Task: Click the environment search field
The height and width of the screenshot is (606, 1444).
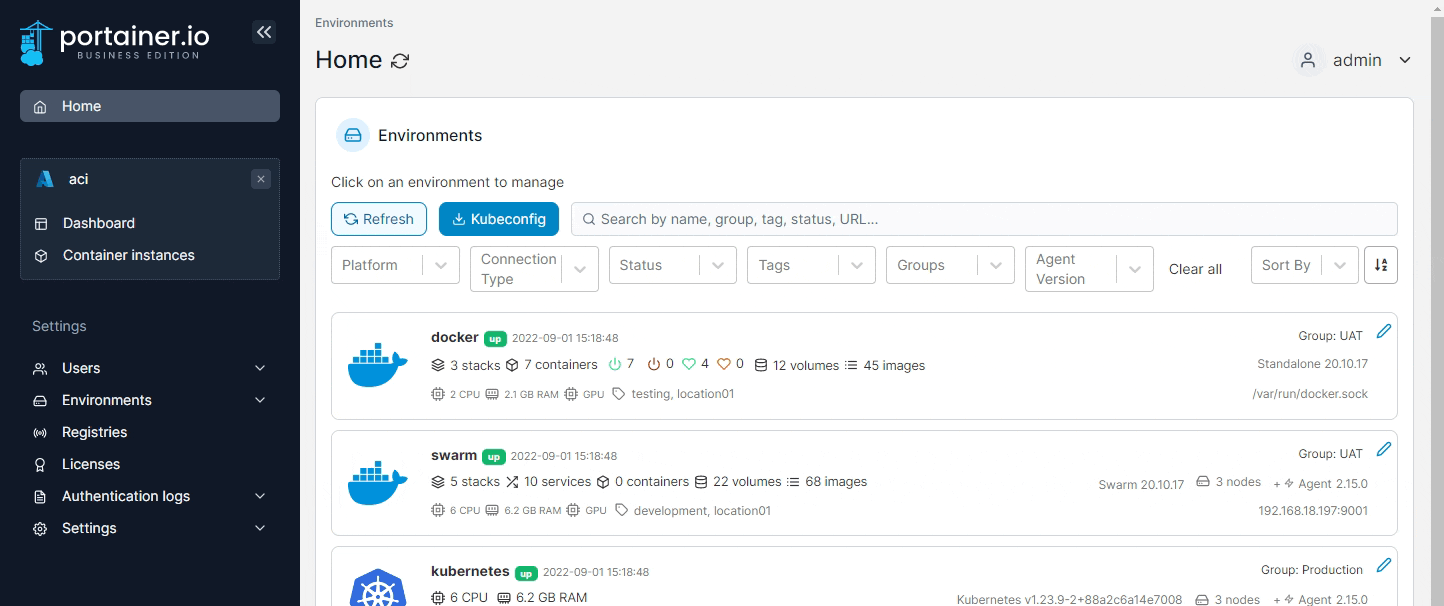Action: [x=984, y=219]
